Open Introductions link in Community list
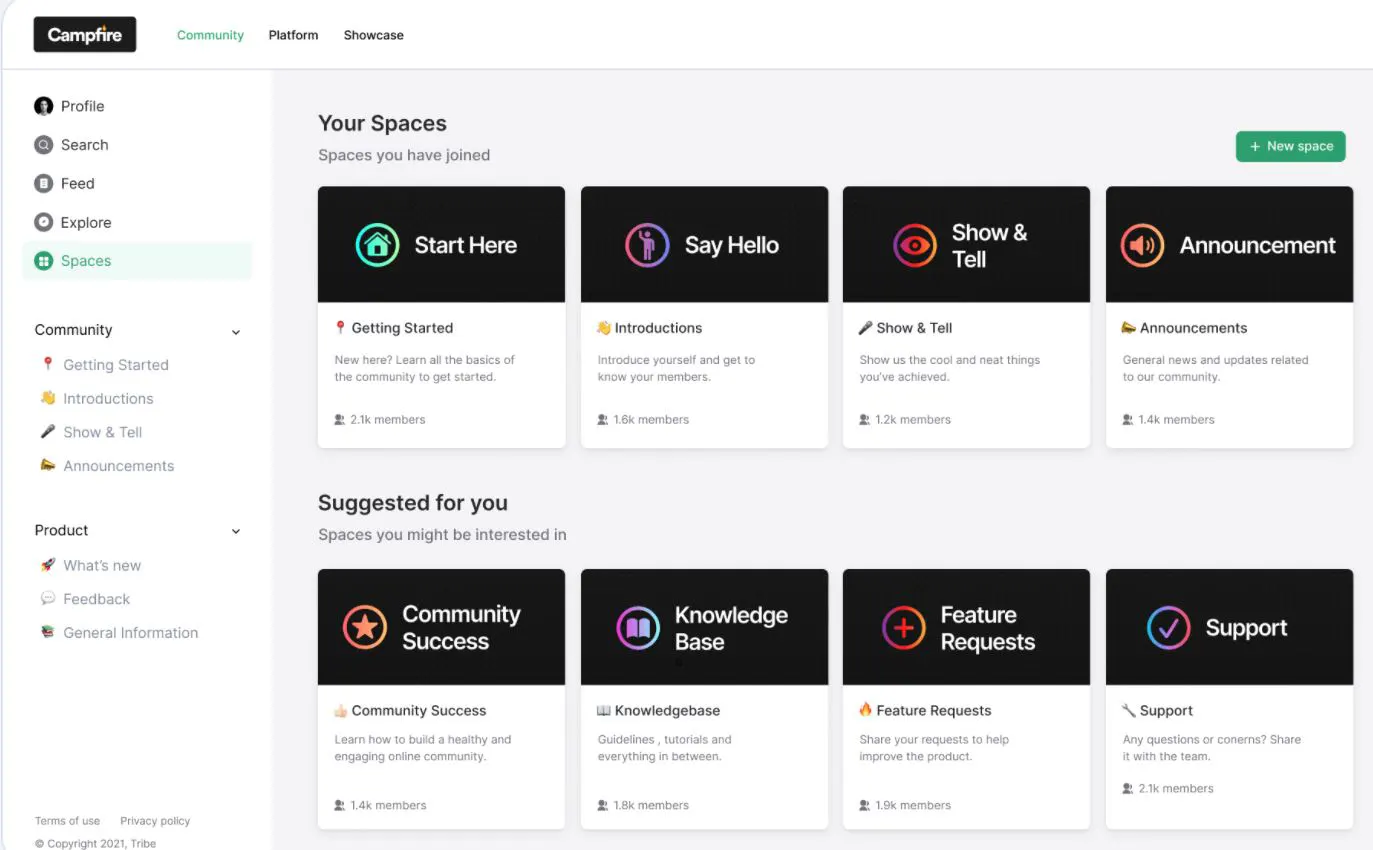The image size is (1373, 850). click(108, 398)
